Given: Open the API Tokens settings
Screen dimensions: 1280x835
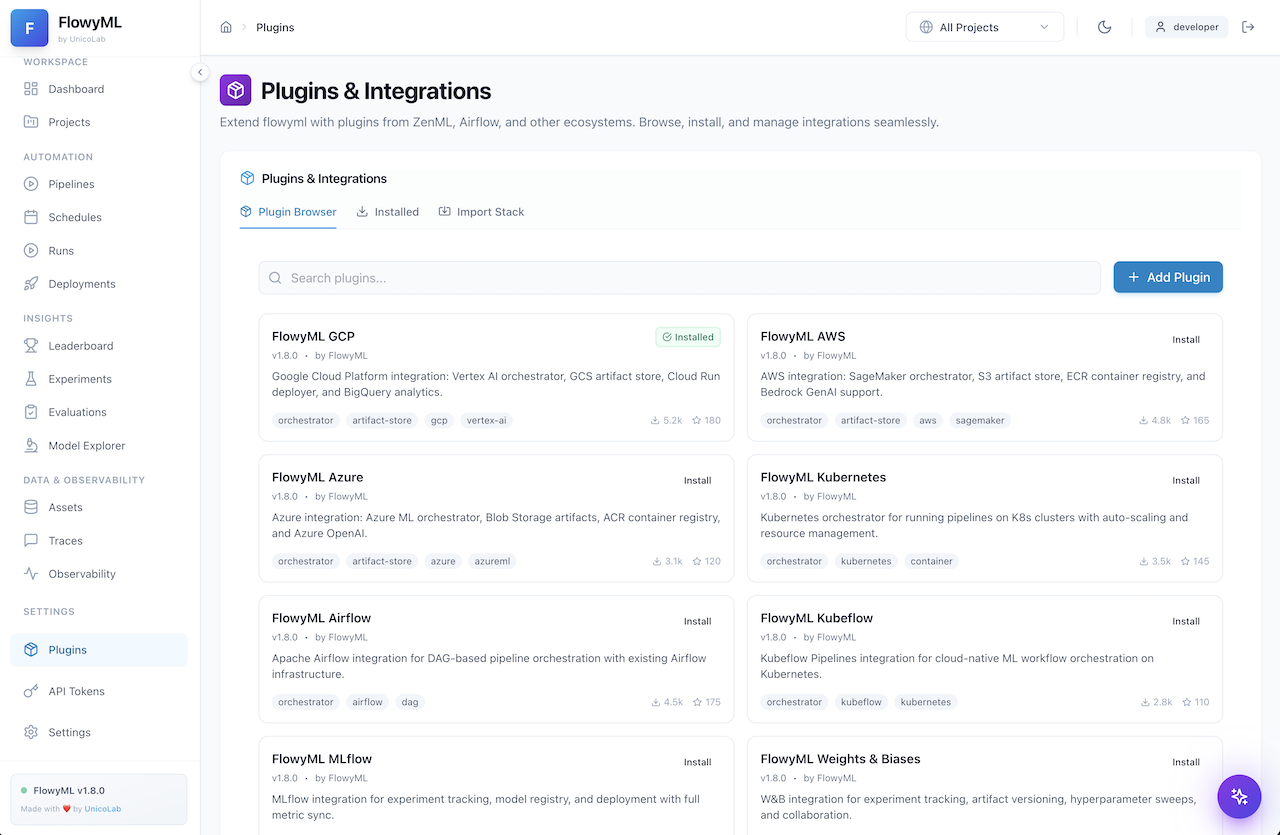Looking at the screenshot, I should (77, 691).
